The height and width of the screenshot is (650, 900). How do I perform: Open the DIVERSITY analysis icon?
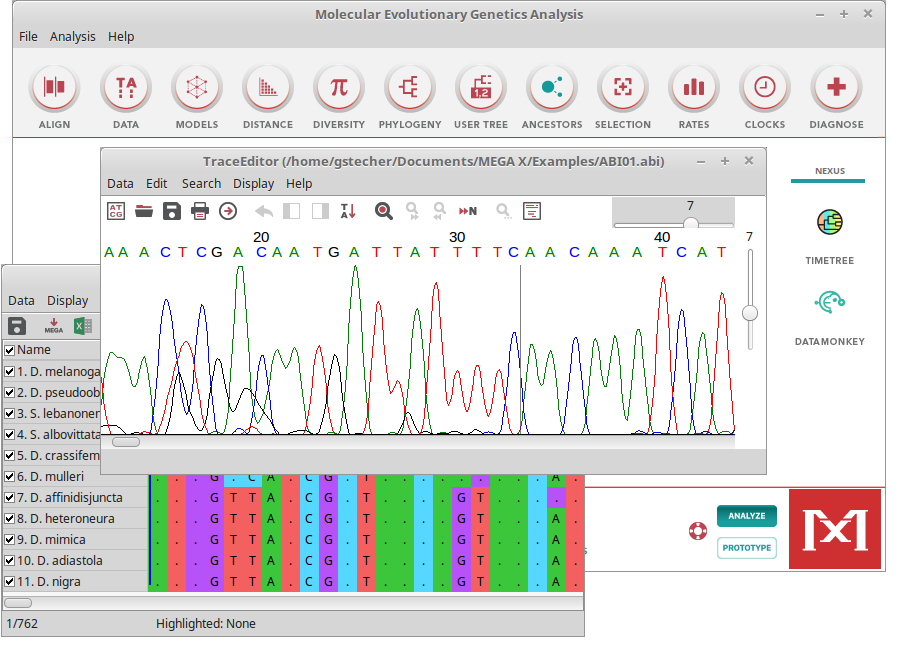(339, 87)
